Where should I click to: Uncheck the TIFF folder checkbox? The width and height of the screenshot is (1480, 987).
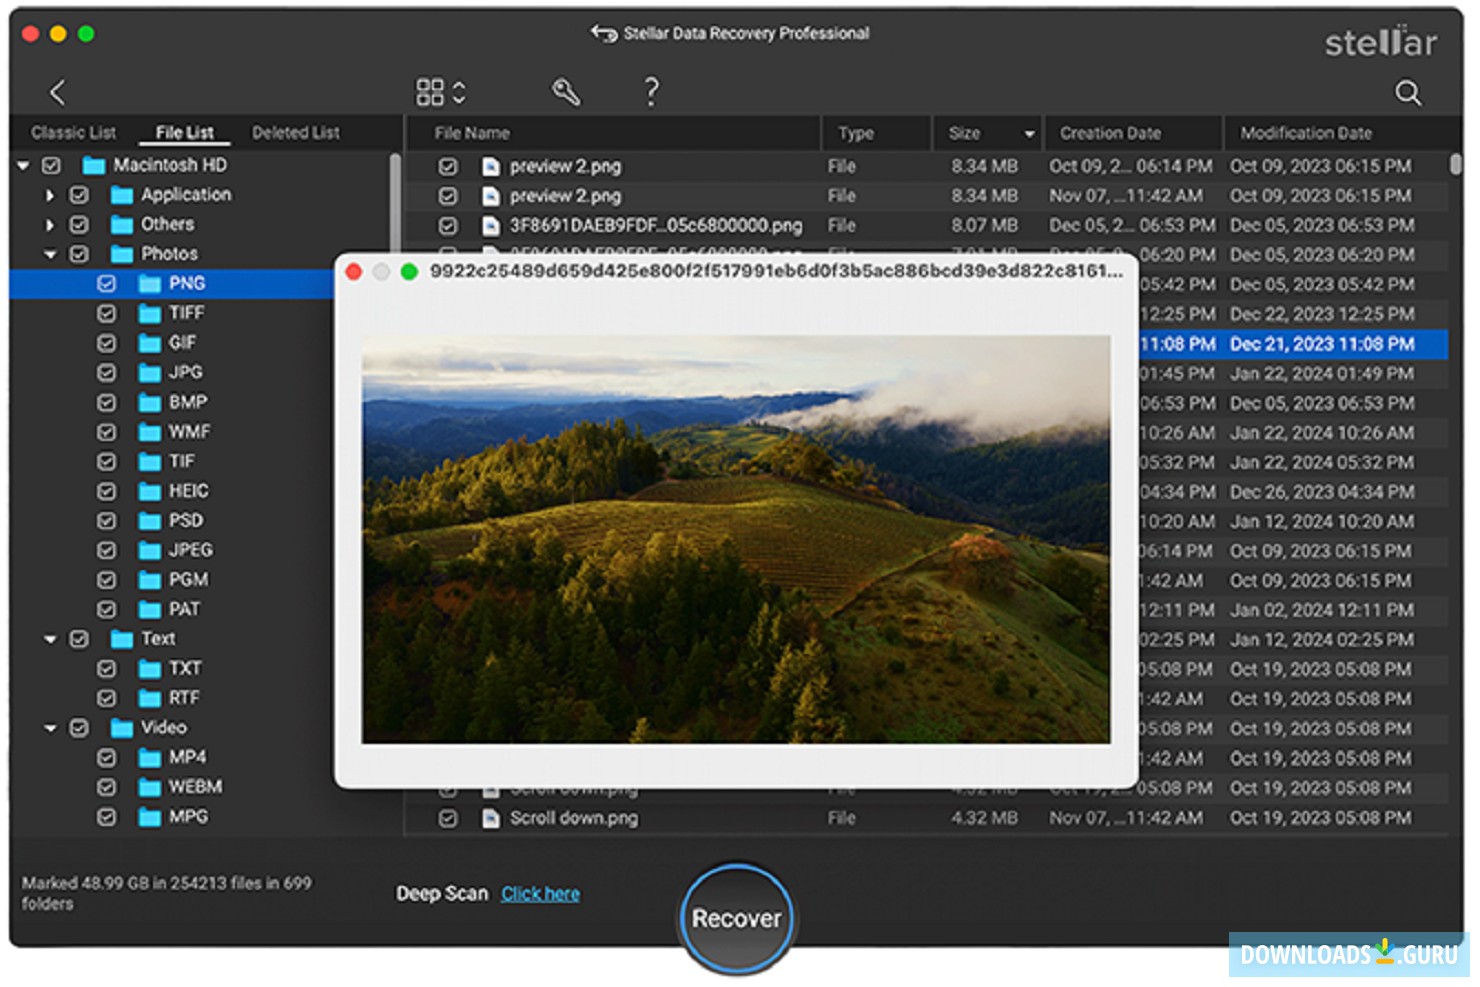pyautogui.click(x=108, y=313)
